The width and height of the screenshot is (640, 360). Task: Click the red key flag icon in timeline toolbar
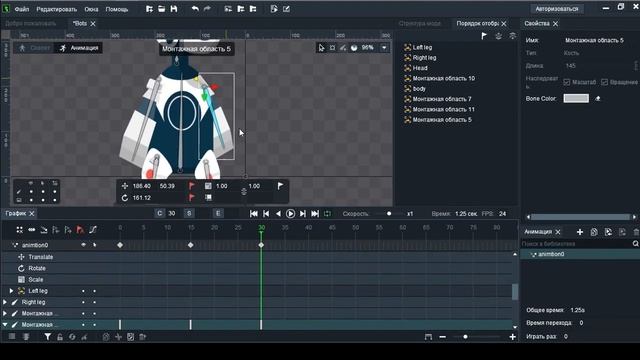click(x=80, y=230)
